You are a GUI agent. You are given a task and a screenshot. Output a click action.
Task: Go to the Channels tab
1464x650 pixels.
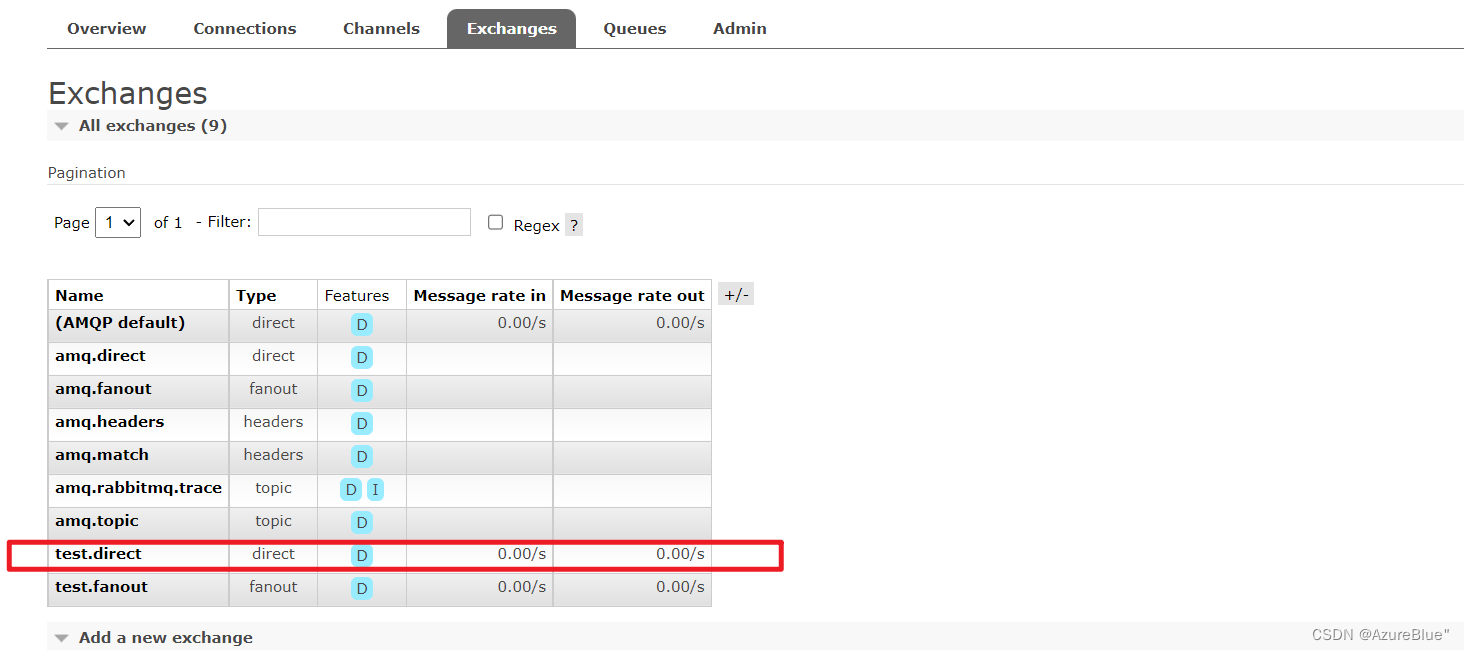pyautogui.click(x=381, y=28)
